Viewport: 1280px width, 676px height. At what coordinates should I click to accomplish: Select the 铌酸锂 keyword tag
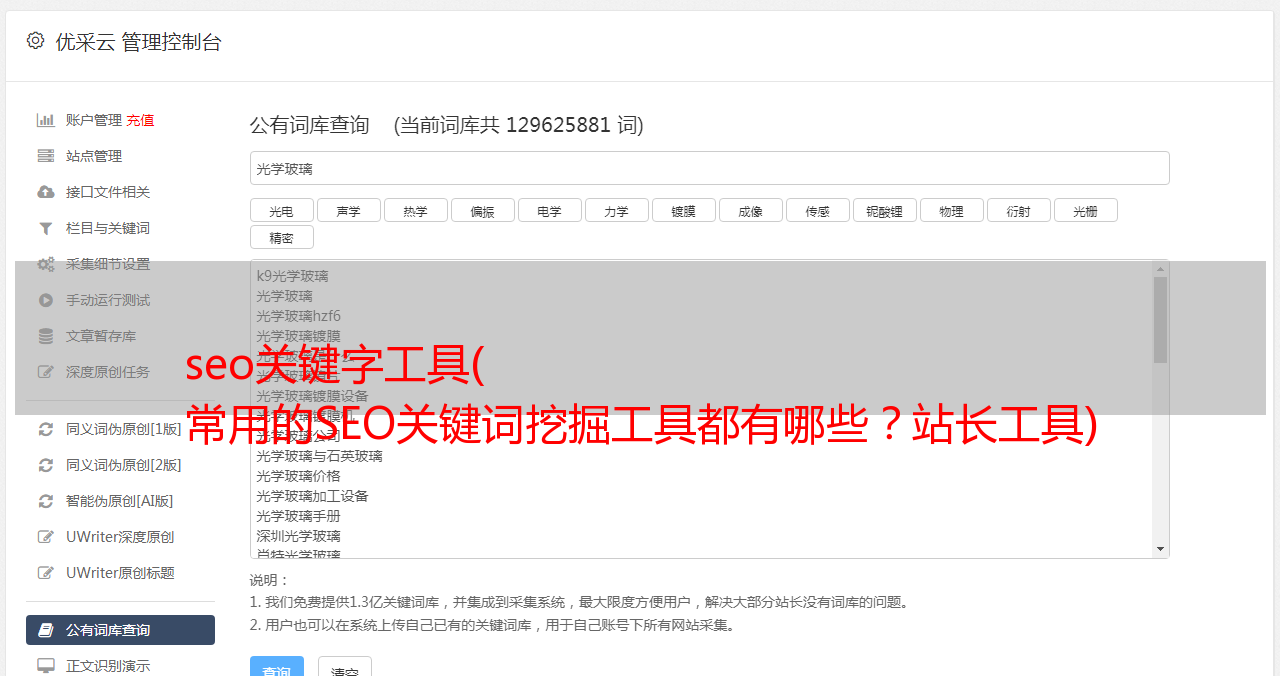[885, 210]
